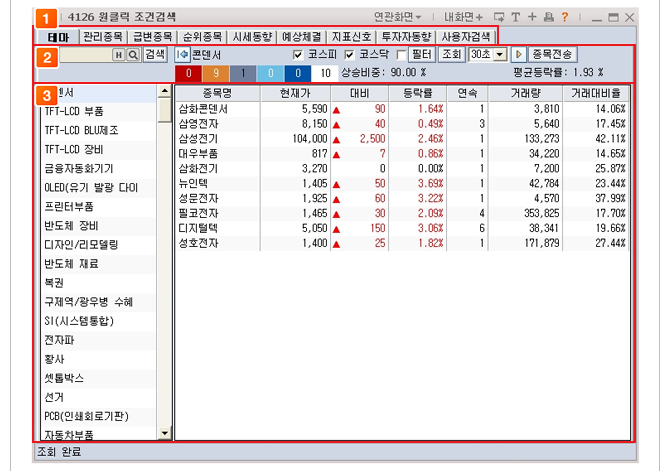Image resolution: width=670 pixels, height=471 pixels.
Task: Sort by the 거래대비율 column header
Action: coord(596,93)
